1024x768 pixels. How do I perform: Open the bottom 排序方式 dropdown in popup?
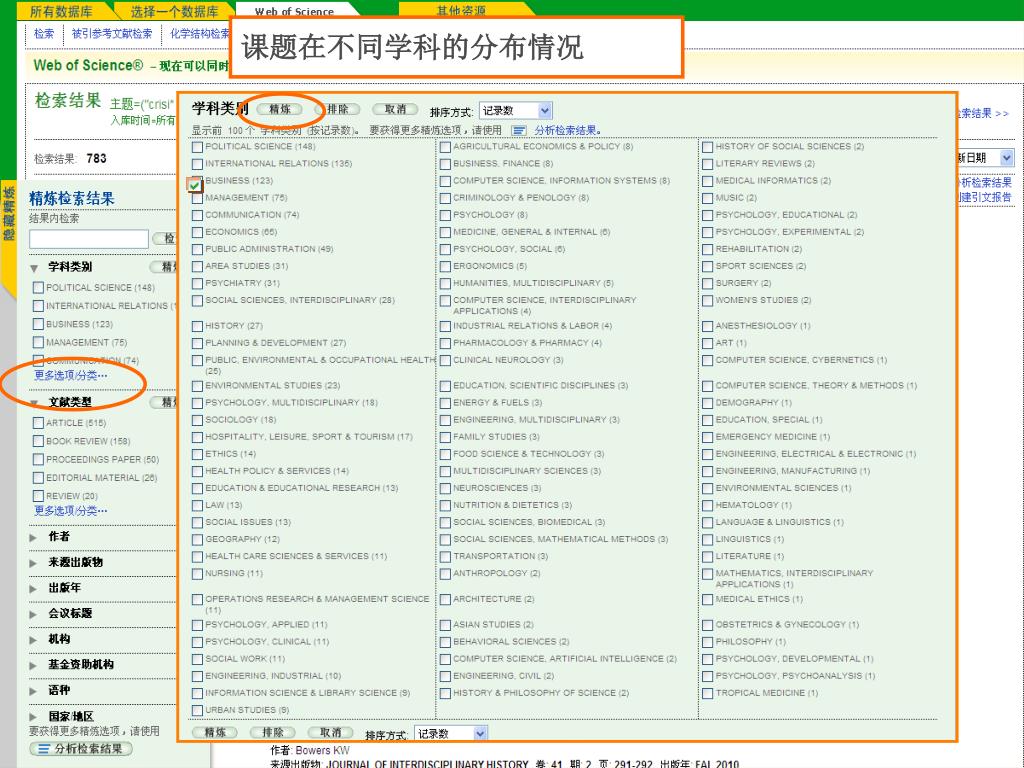(451, 734)
